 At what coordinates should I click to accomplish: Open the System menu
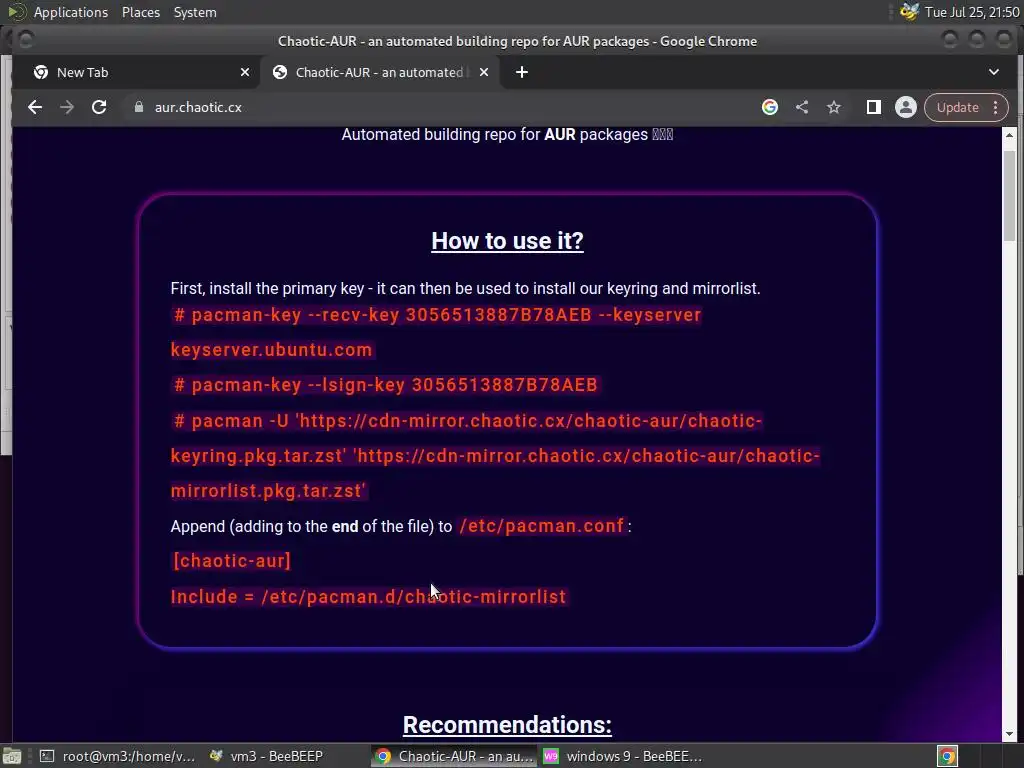tap(195, 12)
